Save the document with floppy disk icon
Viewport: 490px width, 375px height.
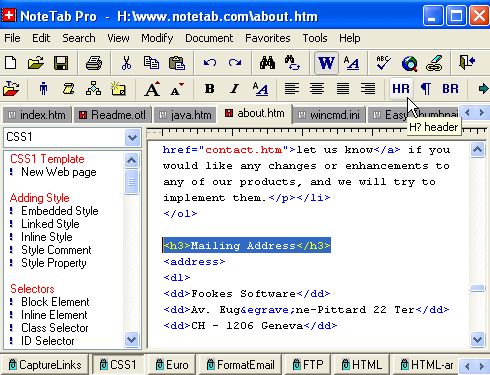click(61, 63)
